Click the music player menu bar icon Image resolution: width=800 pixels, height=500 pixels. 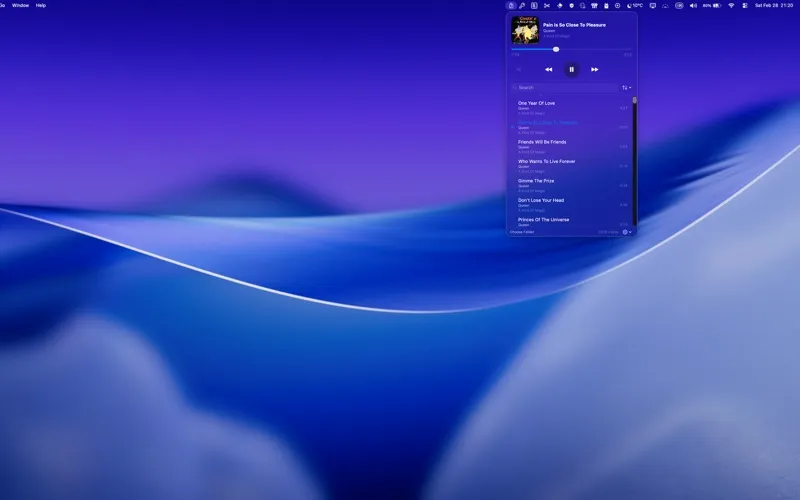511,5
